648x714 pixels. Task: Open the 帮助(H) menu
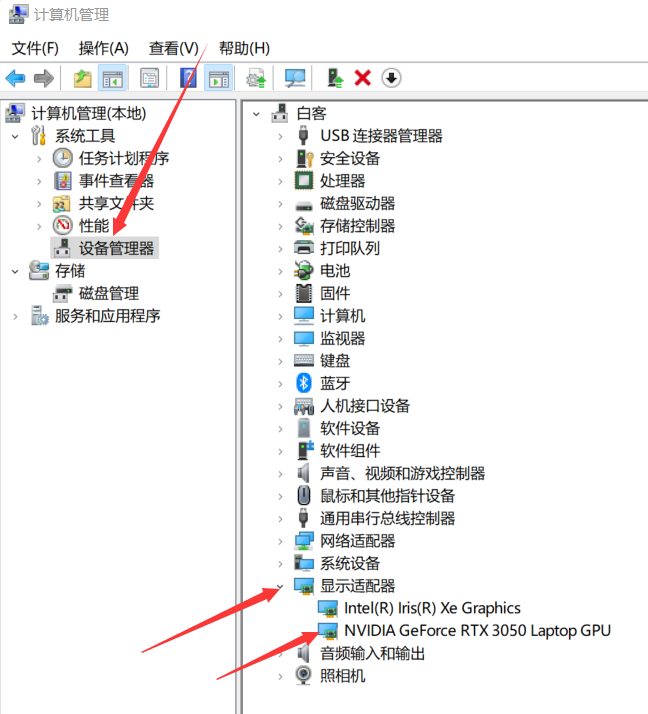pyautogui.click(x=244, y=48)
